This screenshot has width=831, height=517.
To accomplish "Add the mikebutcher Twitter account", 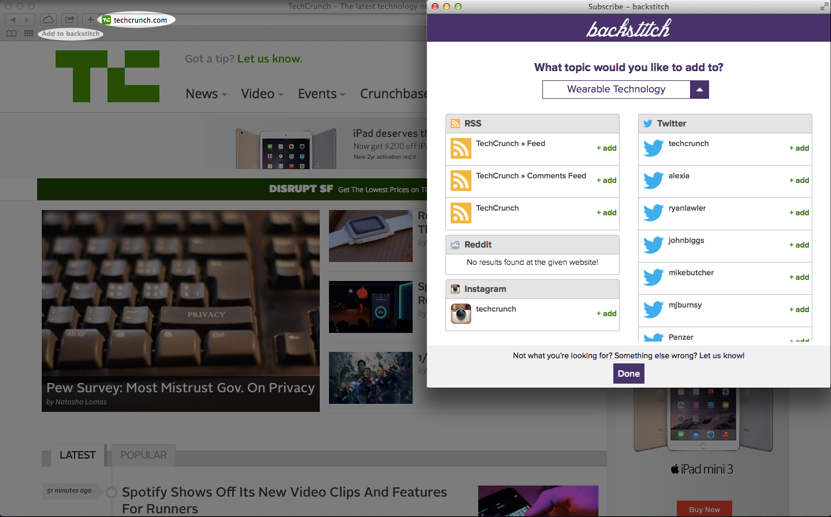I will click(799, 278).
